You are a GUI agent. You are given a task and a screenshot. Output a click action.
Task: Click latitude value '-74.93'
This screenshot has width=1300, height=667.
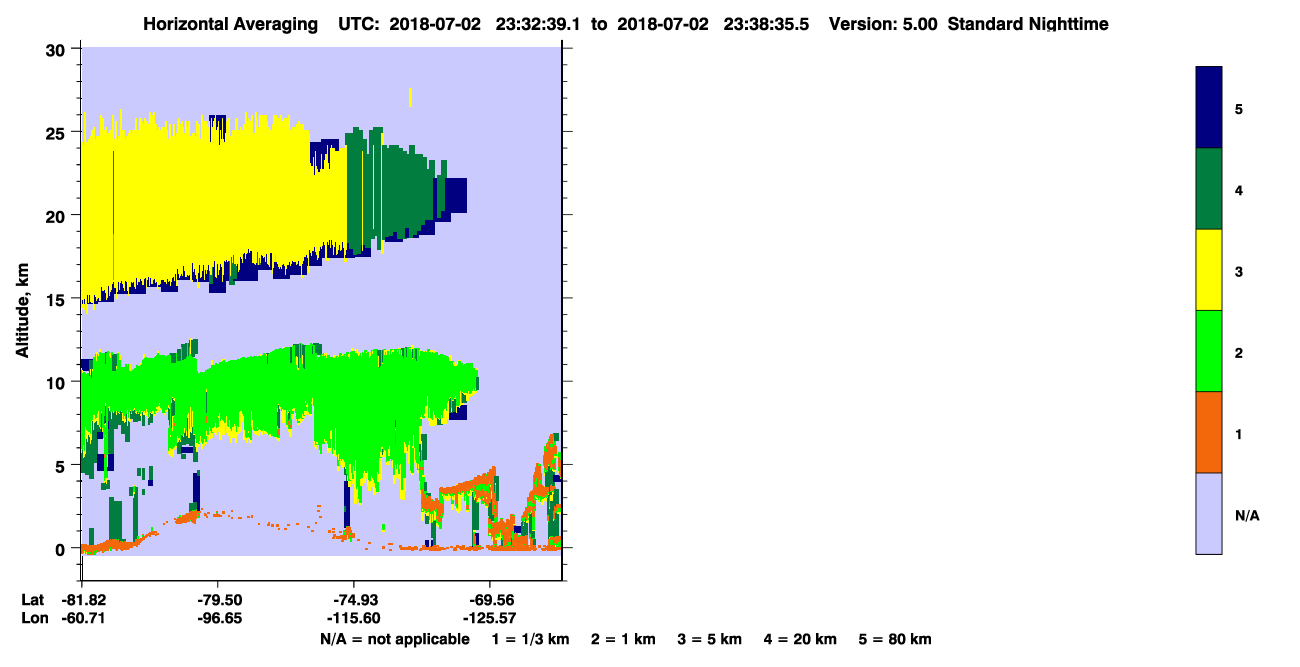pos(354,600)
